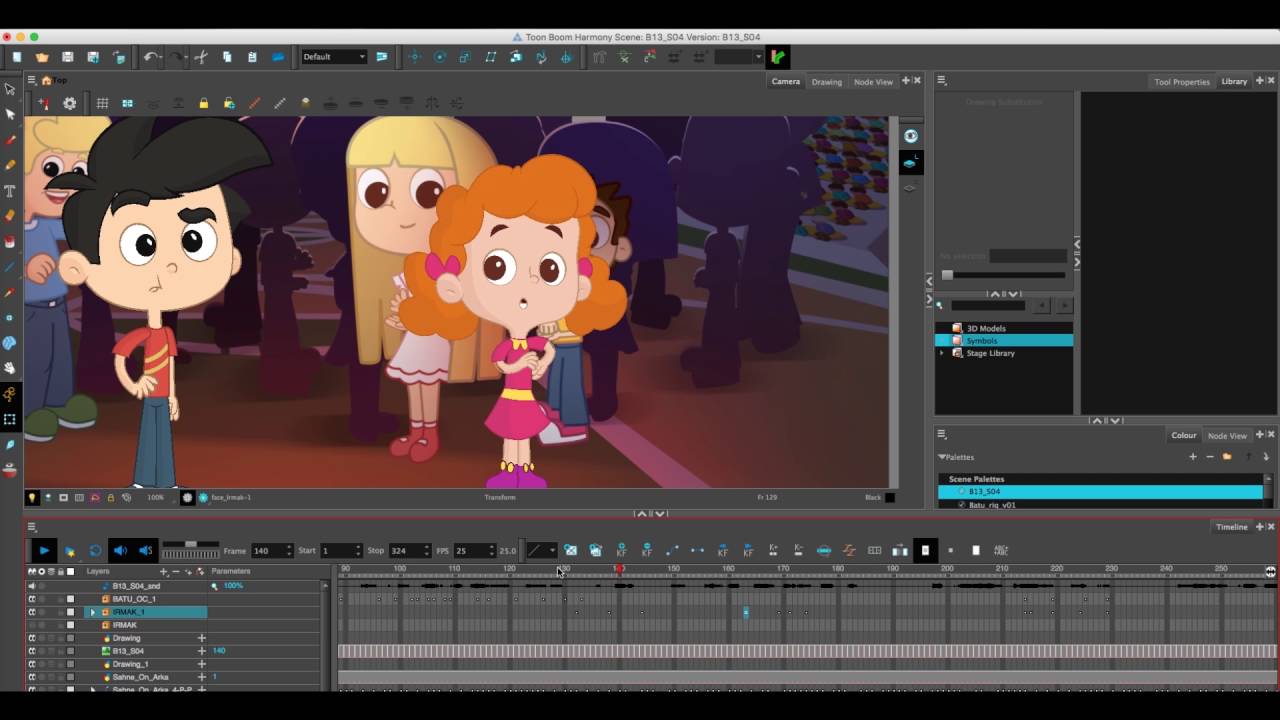Enable the BATU_OC_1 layer checkbox

70,598
